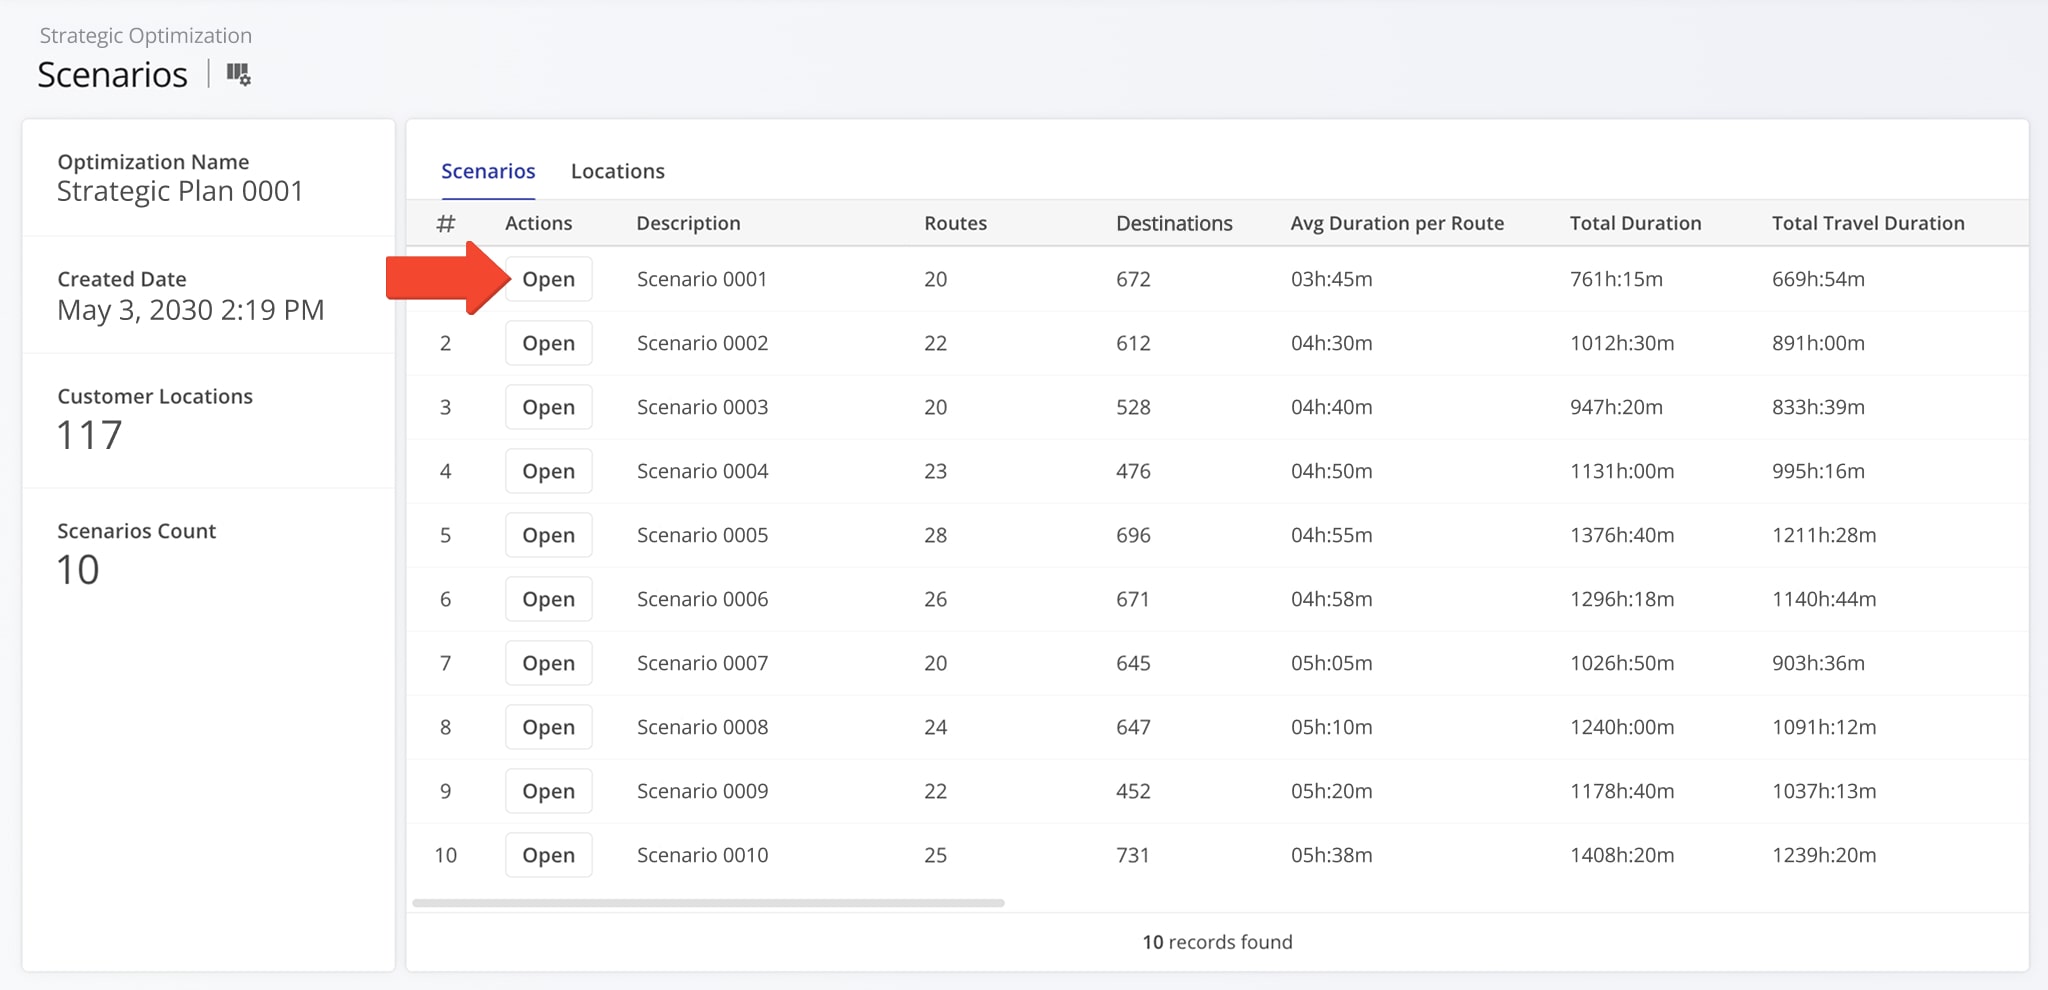Click the Strategic Plan 0001 name
2048x990 pixels.
[x=180, y=191]
